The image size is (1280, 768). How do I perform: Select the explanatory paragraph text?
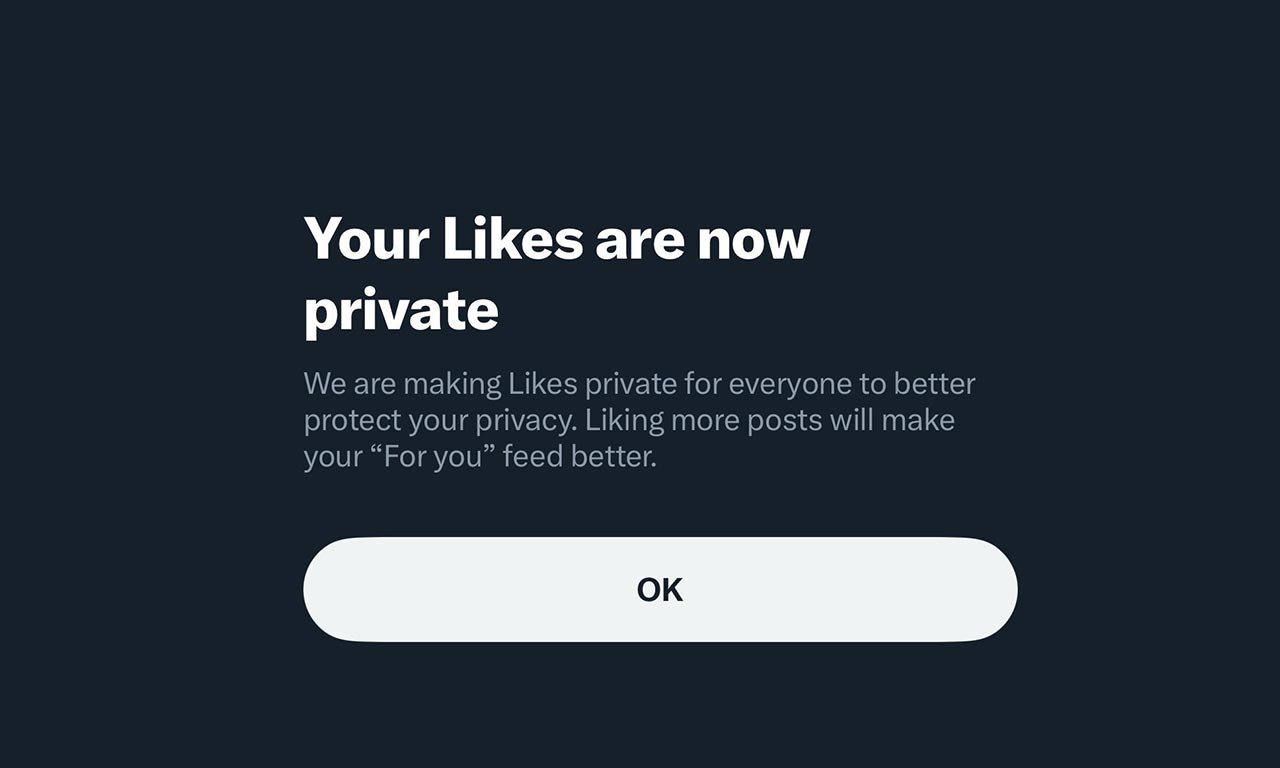639,419
